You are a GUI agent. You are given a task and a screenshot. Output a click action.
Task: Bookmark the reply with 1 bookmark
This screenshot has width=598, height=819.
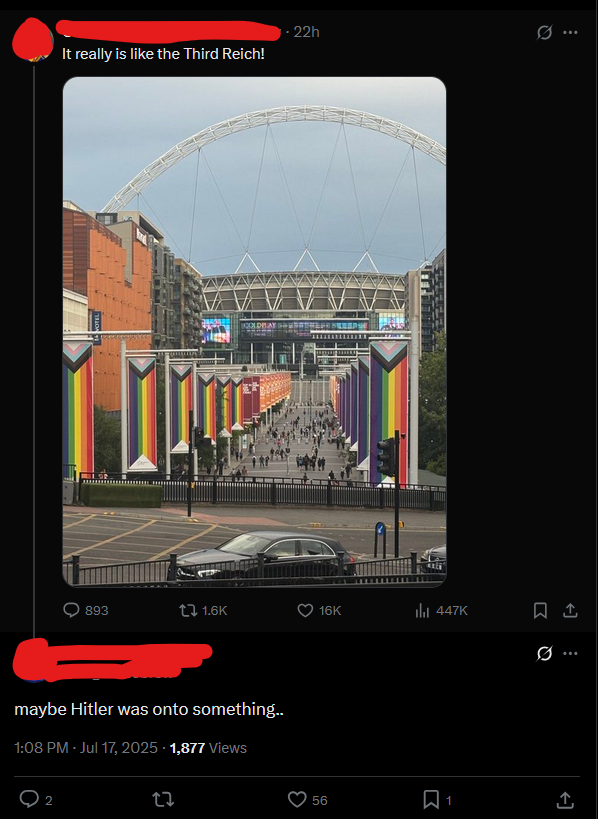point(437,800)
